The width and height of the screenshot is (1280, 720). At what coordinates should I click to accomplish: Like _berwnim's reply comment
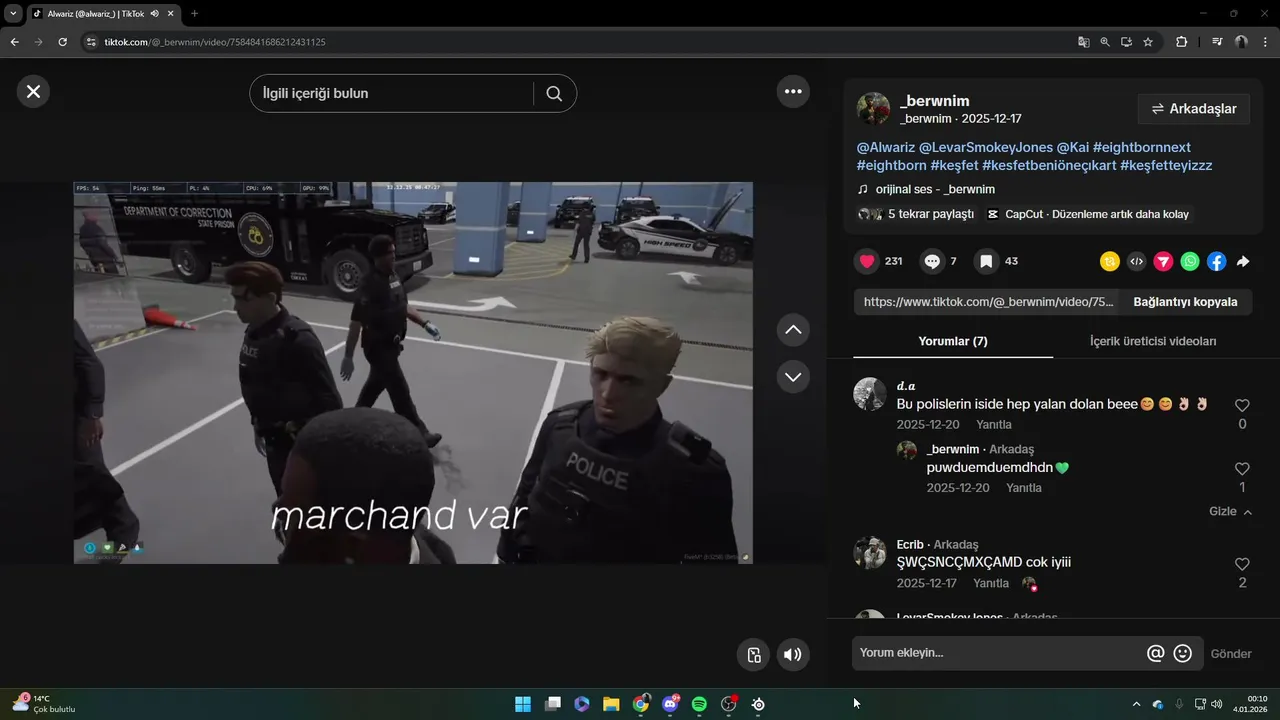click(x=1242, y=468)
